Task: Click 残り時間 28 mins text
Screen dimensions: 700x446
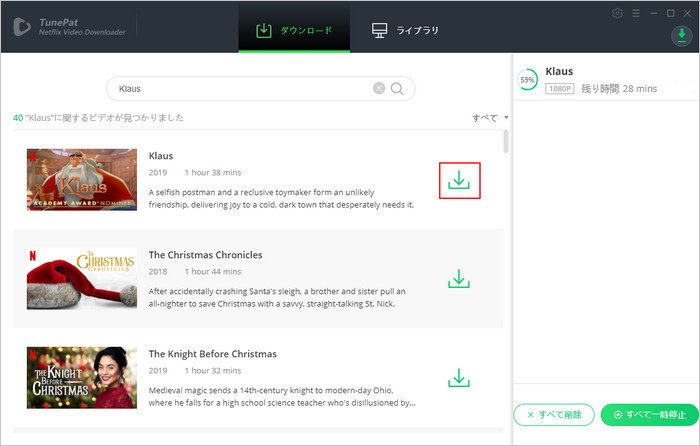Action: pos(619,88)
